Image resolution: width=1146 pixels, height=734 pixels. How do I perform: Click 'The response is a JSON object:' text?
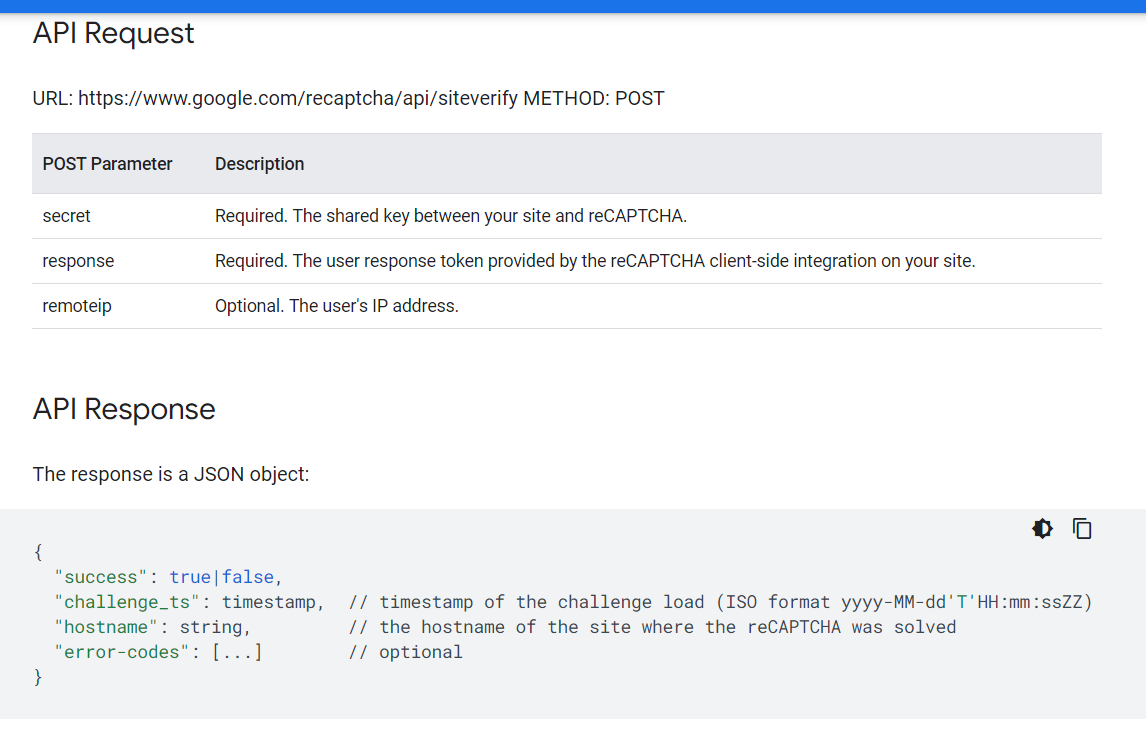[171, 474]
